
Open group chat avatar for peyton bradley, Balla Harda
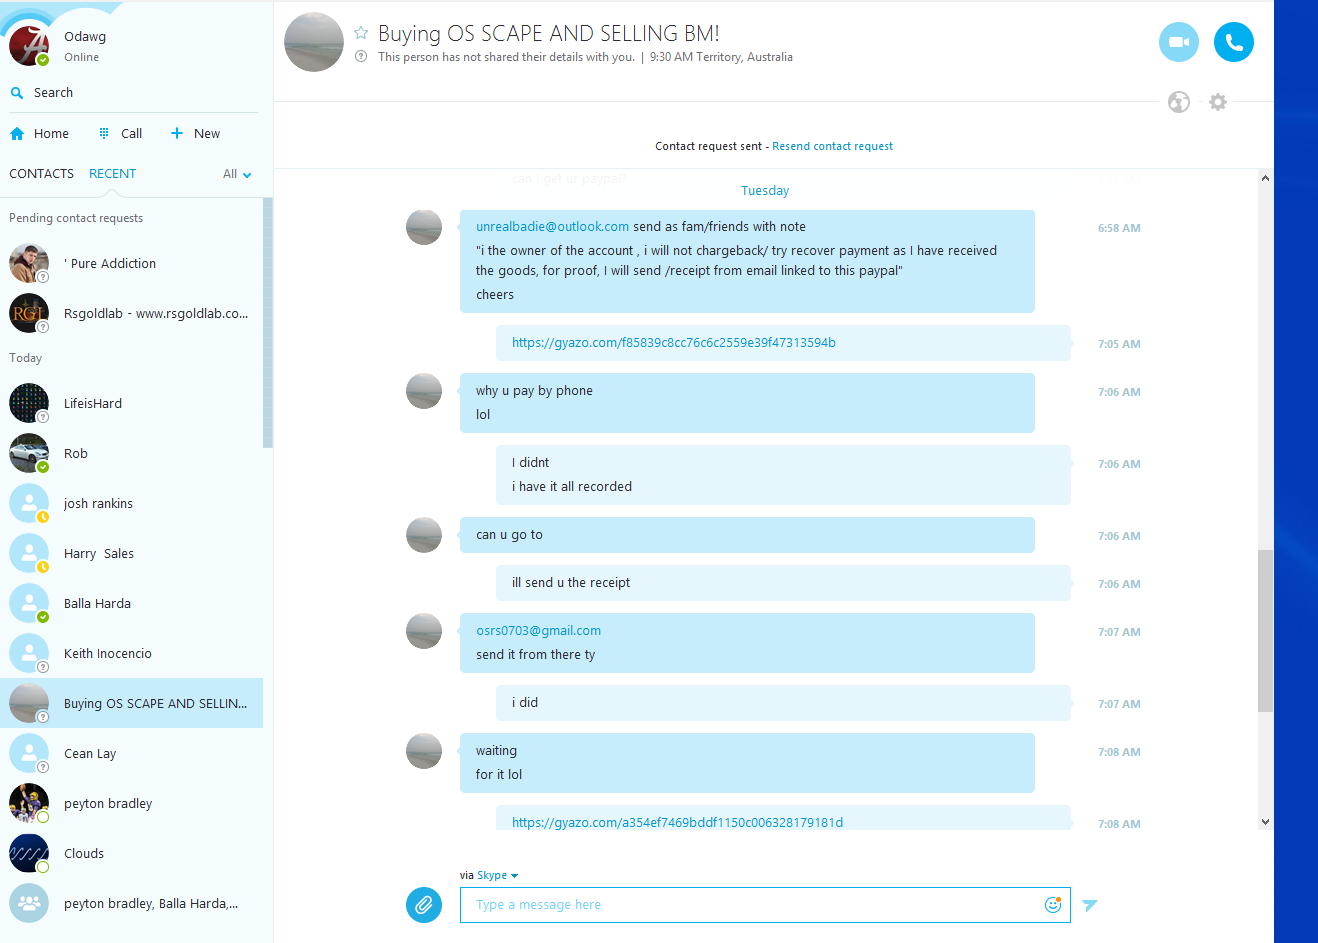(29, 903)
